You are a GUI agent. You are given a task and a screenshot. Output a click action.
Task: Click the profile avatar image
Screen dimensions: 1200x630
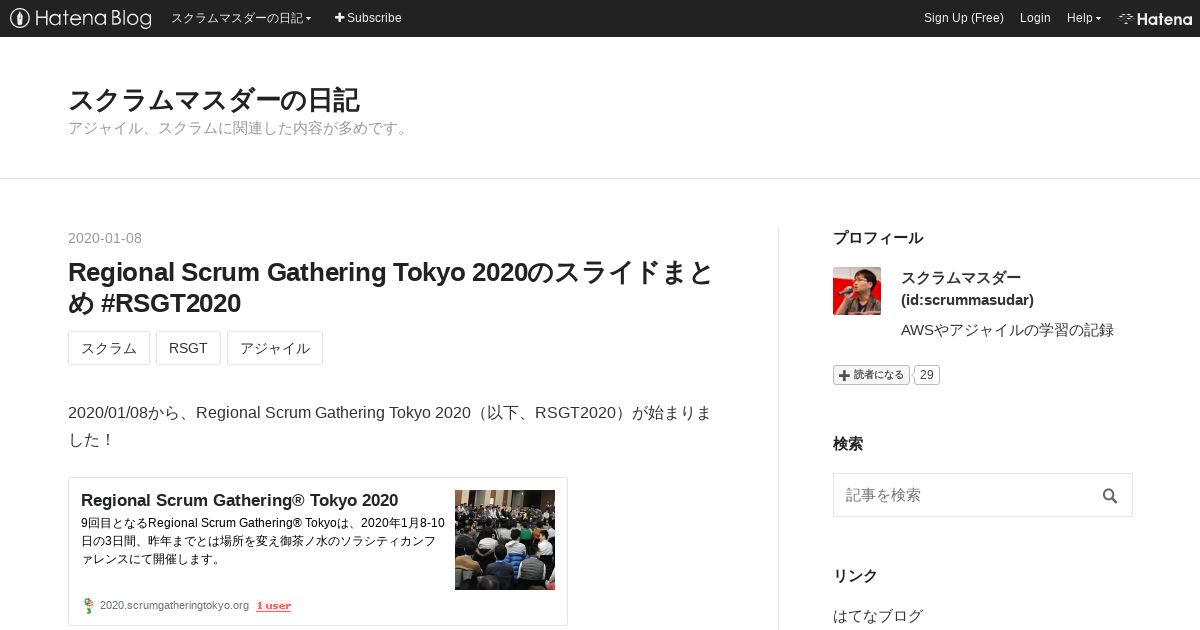tap(857, 291)
